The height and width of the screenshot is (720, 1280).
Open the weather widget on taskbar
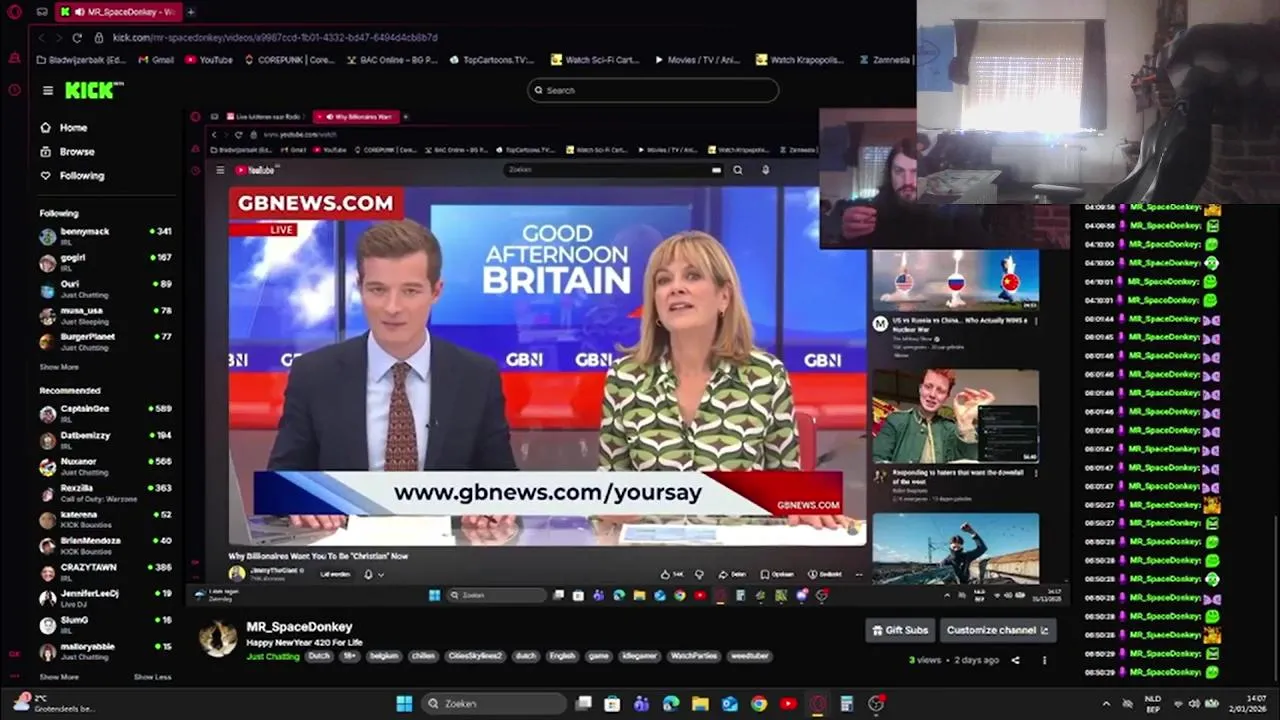click(x=55, y=703)
